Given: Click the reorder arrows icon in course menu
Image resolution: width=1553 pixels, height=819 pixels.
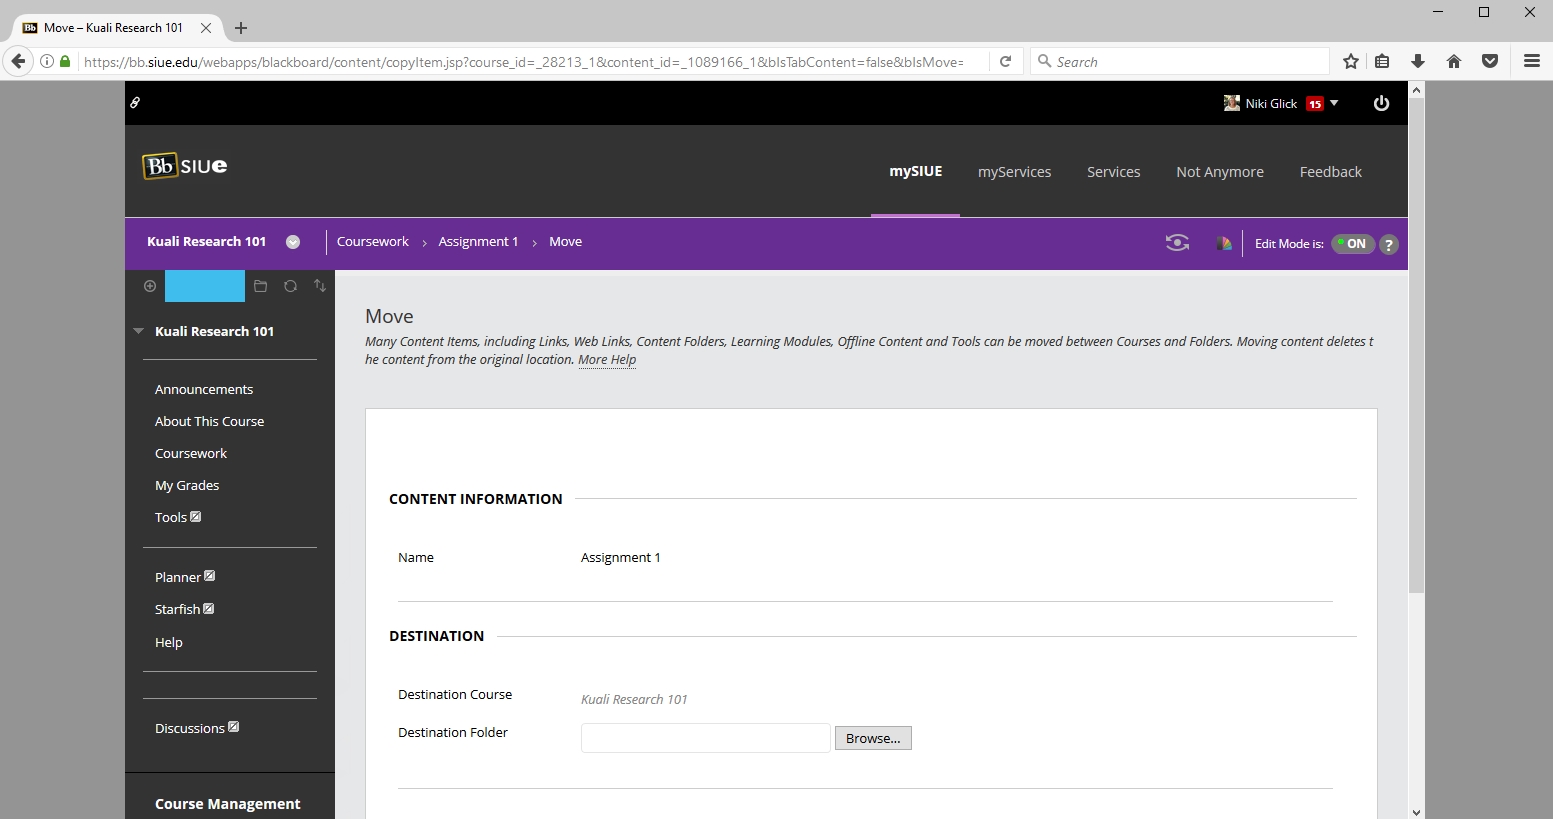Looking at the screenshot, I should click(x=320, y=286).
